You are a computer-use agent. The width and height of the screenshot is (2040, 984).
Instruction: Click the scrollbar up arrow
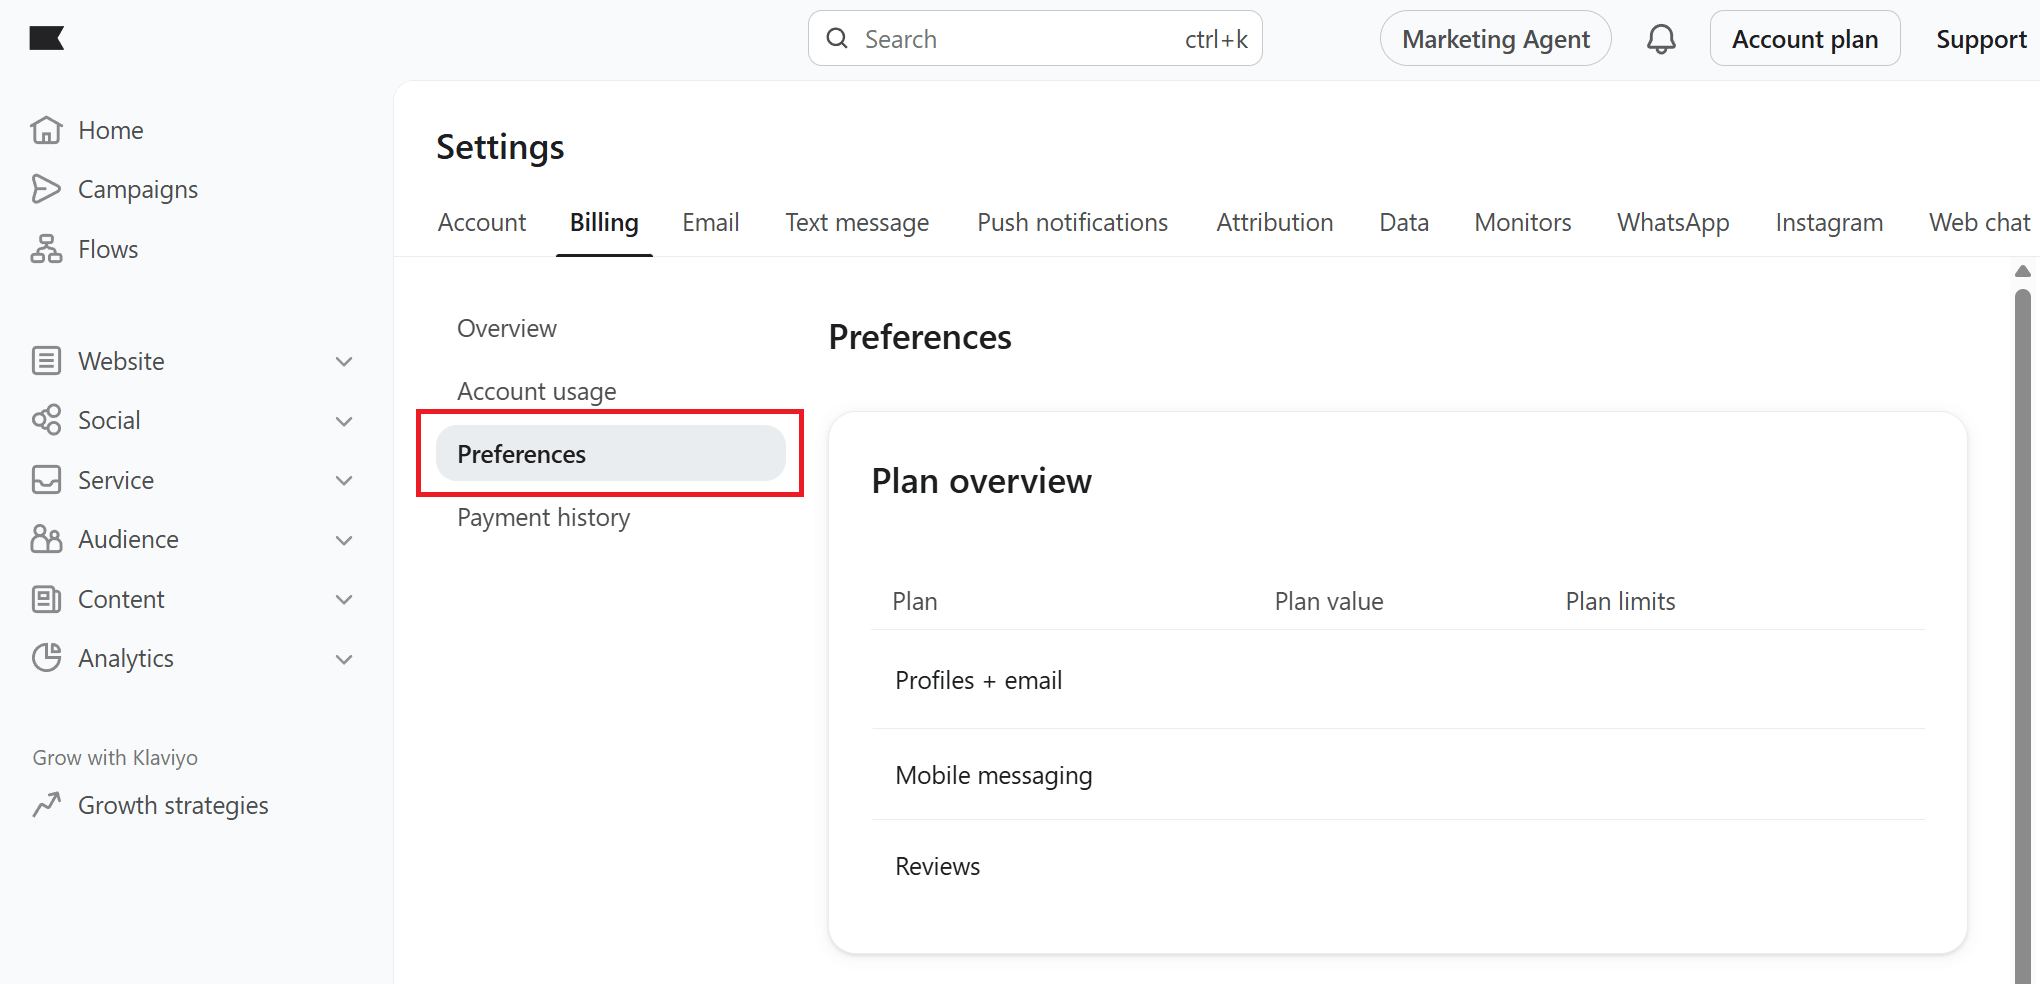[2022, 271]
